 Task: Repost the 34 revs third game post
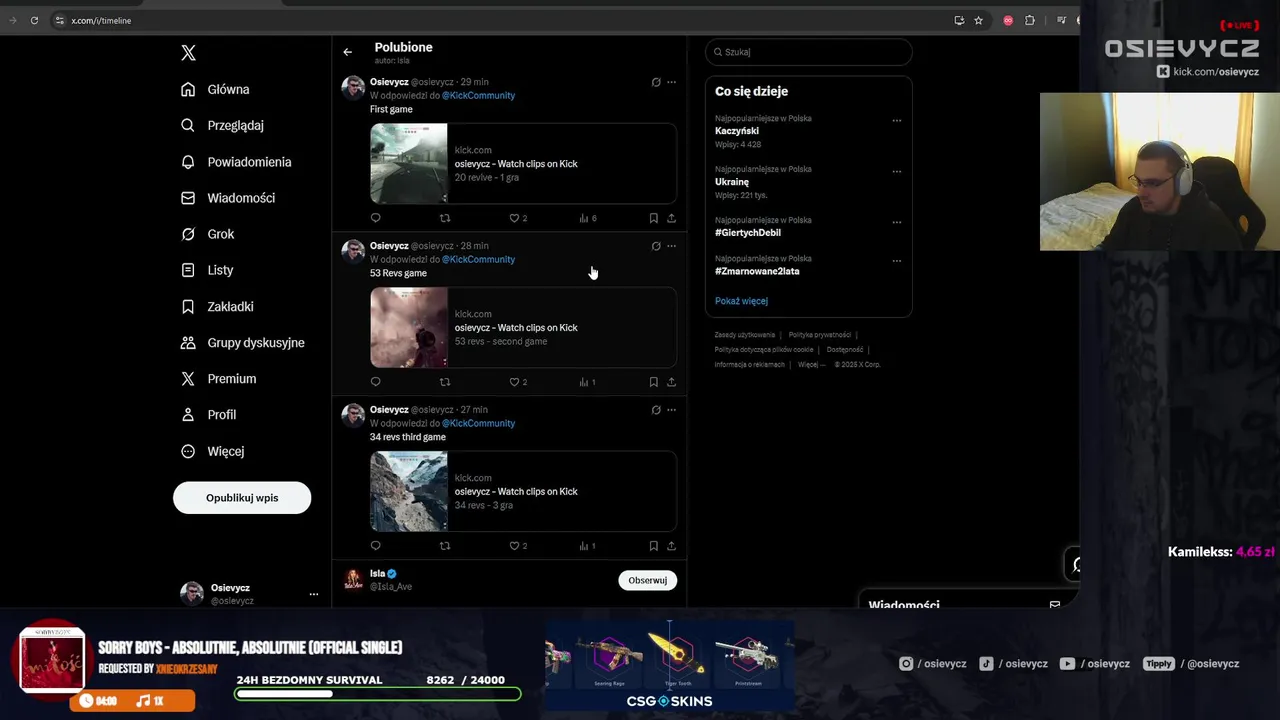(445, 546)
